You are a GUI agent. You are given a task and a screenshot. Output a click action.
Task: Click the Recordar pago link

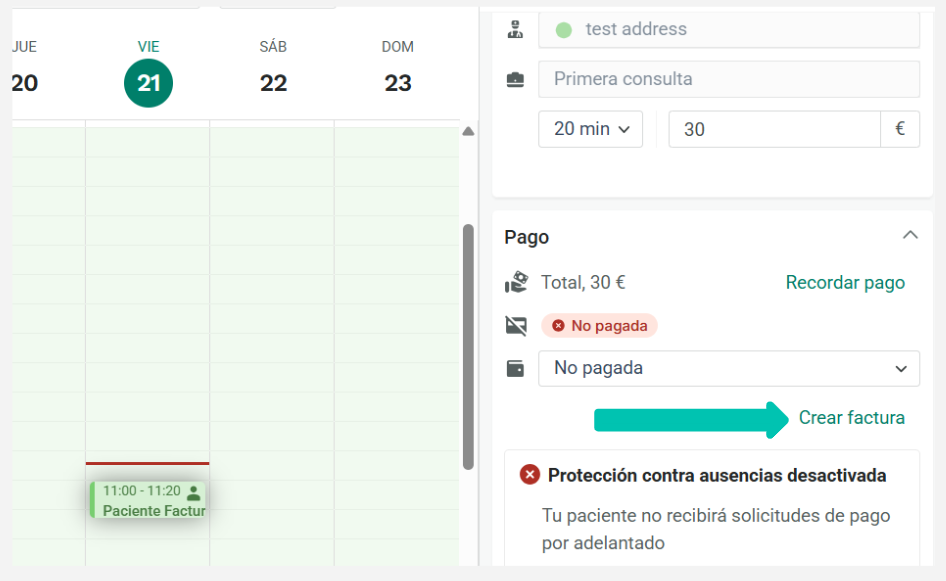click(845, 282)
